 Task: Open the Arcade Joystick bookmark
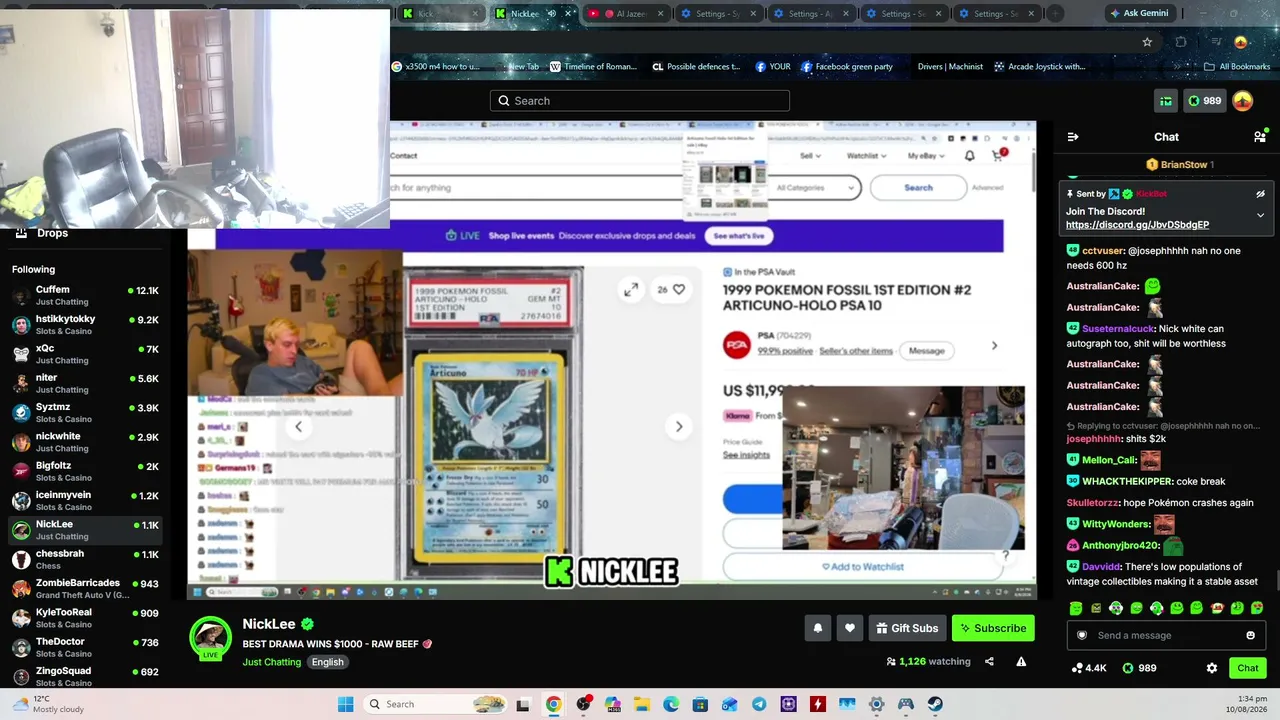coord(1039,67)
